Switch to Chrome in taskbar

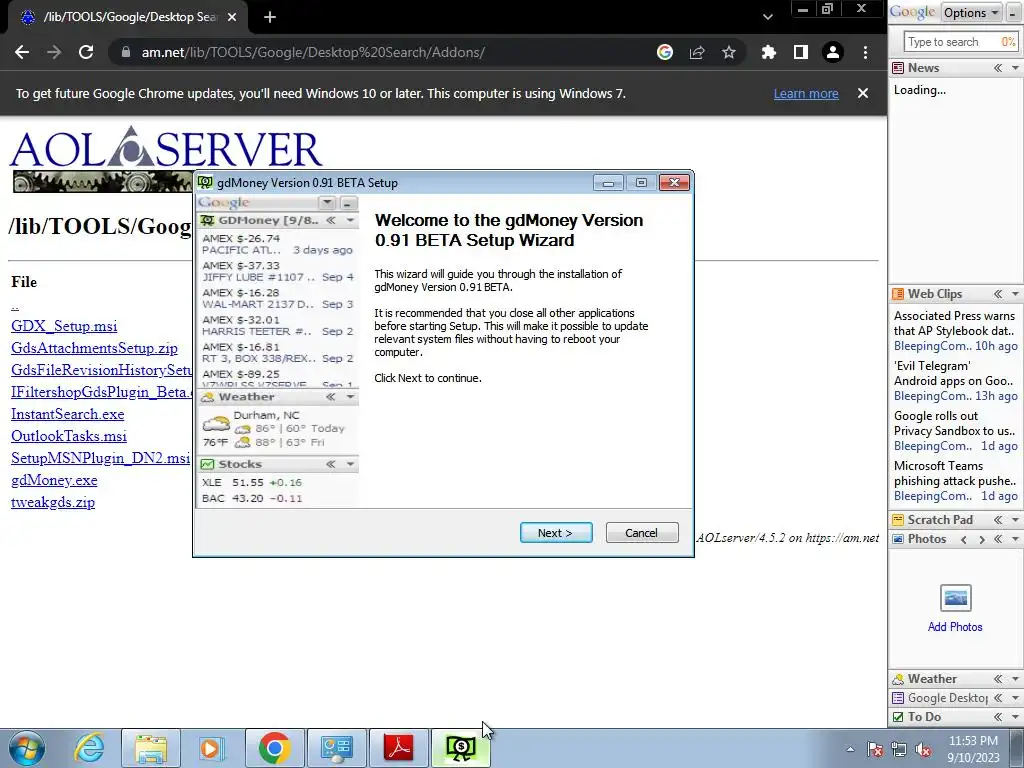click(x=274, y=748)
